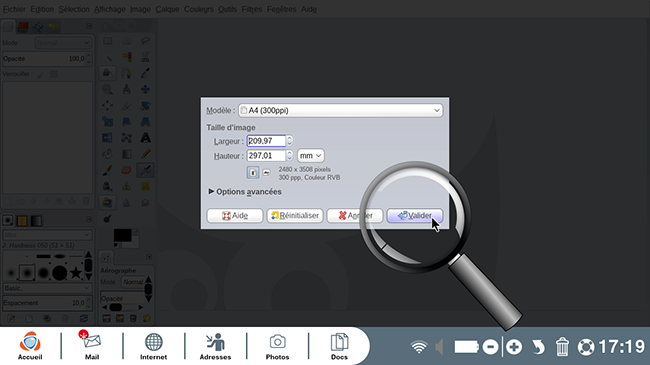Open the Modèle A4 (300ppi) dropdown
Screen dimensions: 650x365
tap(340, 110)
